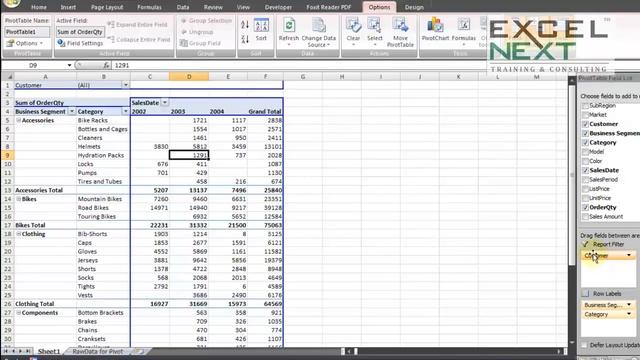Open the Formulas ribbon tab
Image resolution: width=640 pixels, height=360 pixels.
(149, 7)
